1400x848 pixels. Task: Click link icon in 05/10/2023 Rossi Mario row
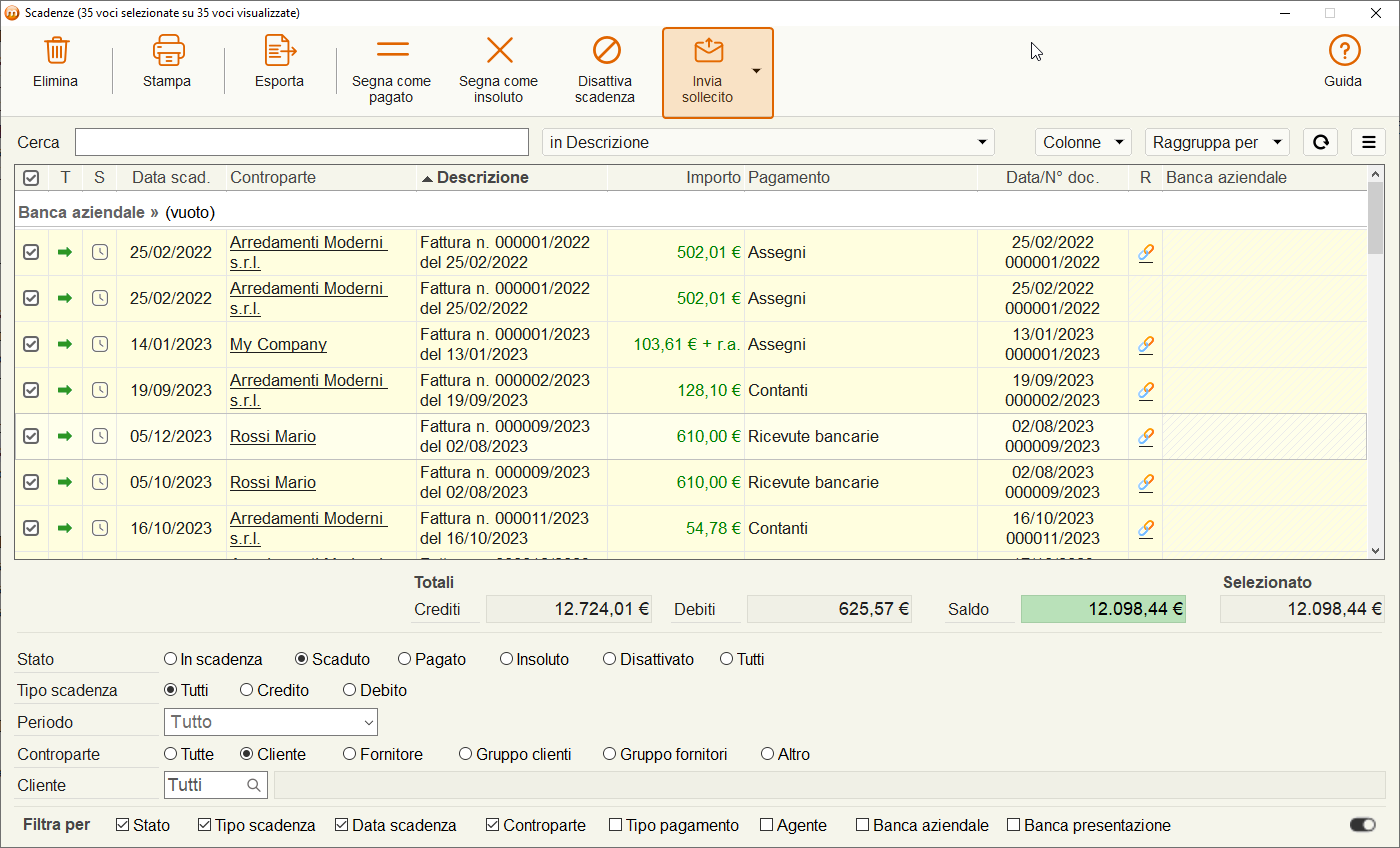(x=1146, y=483)
